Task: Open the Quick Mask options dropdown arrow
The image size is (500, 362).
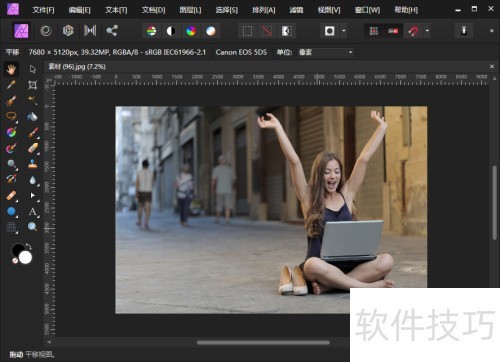Action: click(344, 31)
